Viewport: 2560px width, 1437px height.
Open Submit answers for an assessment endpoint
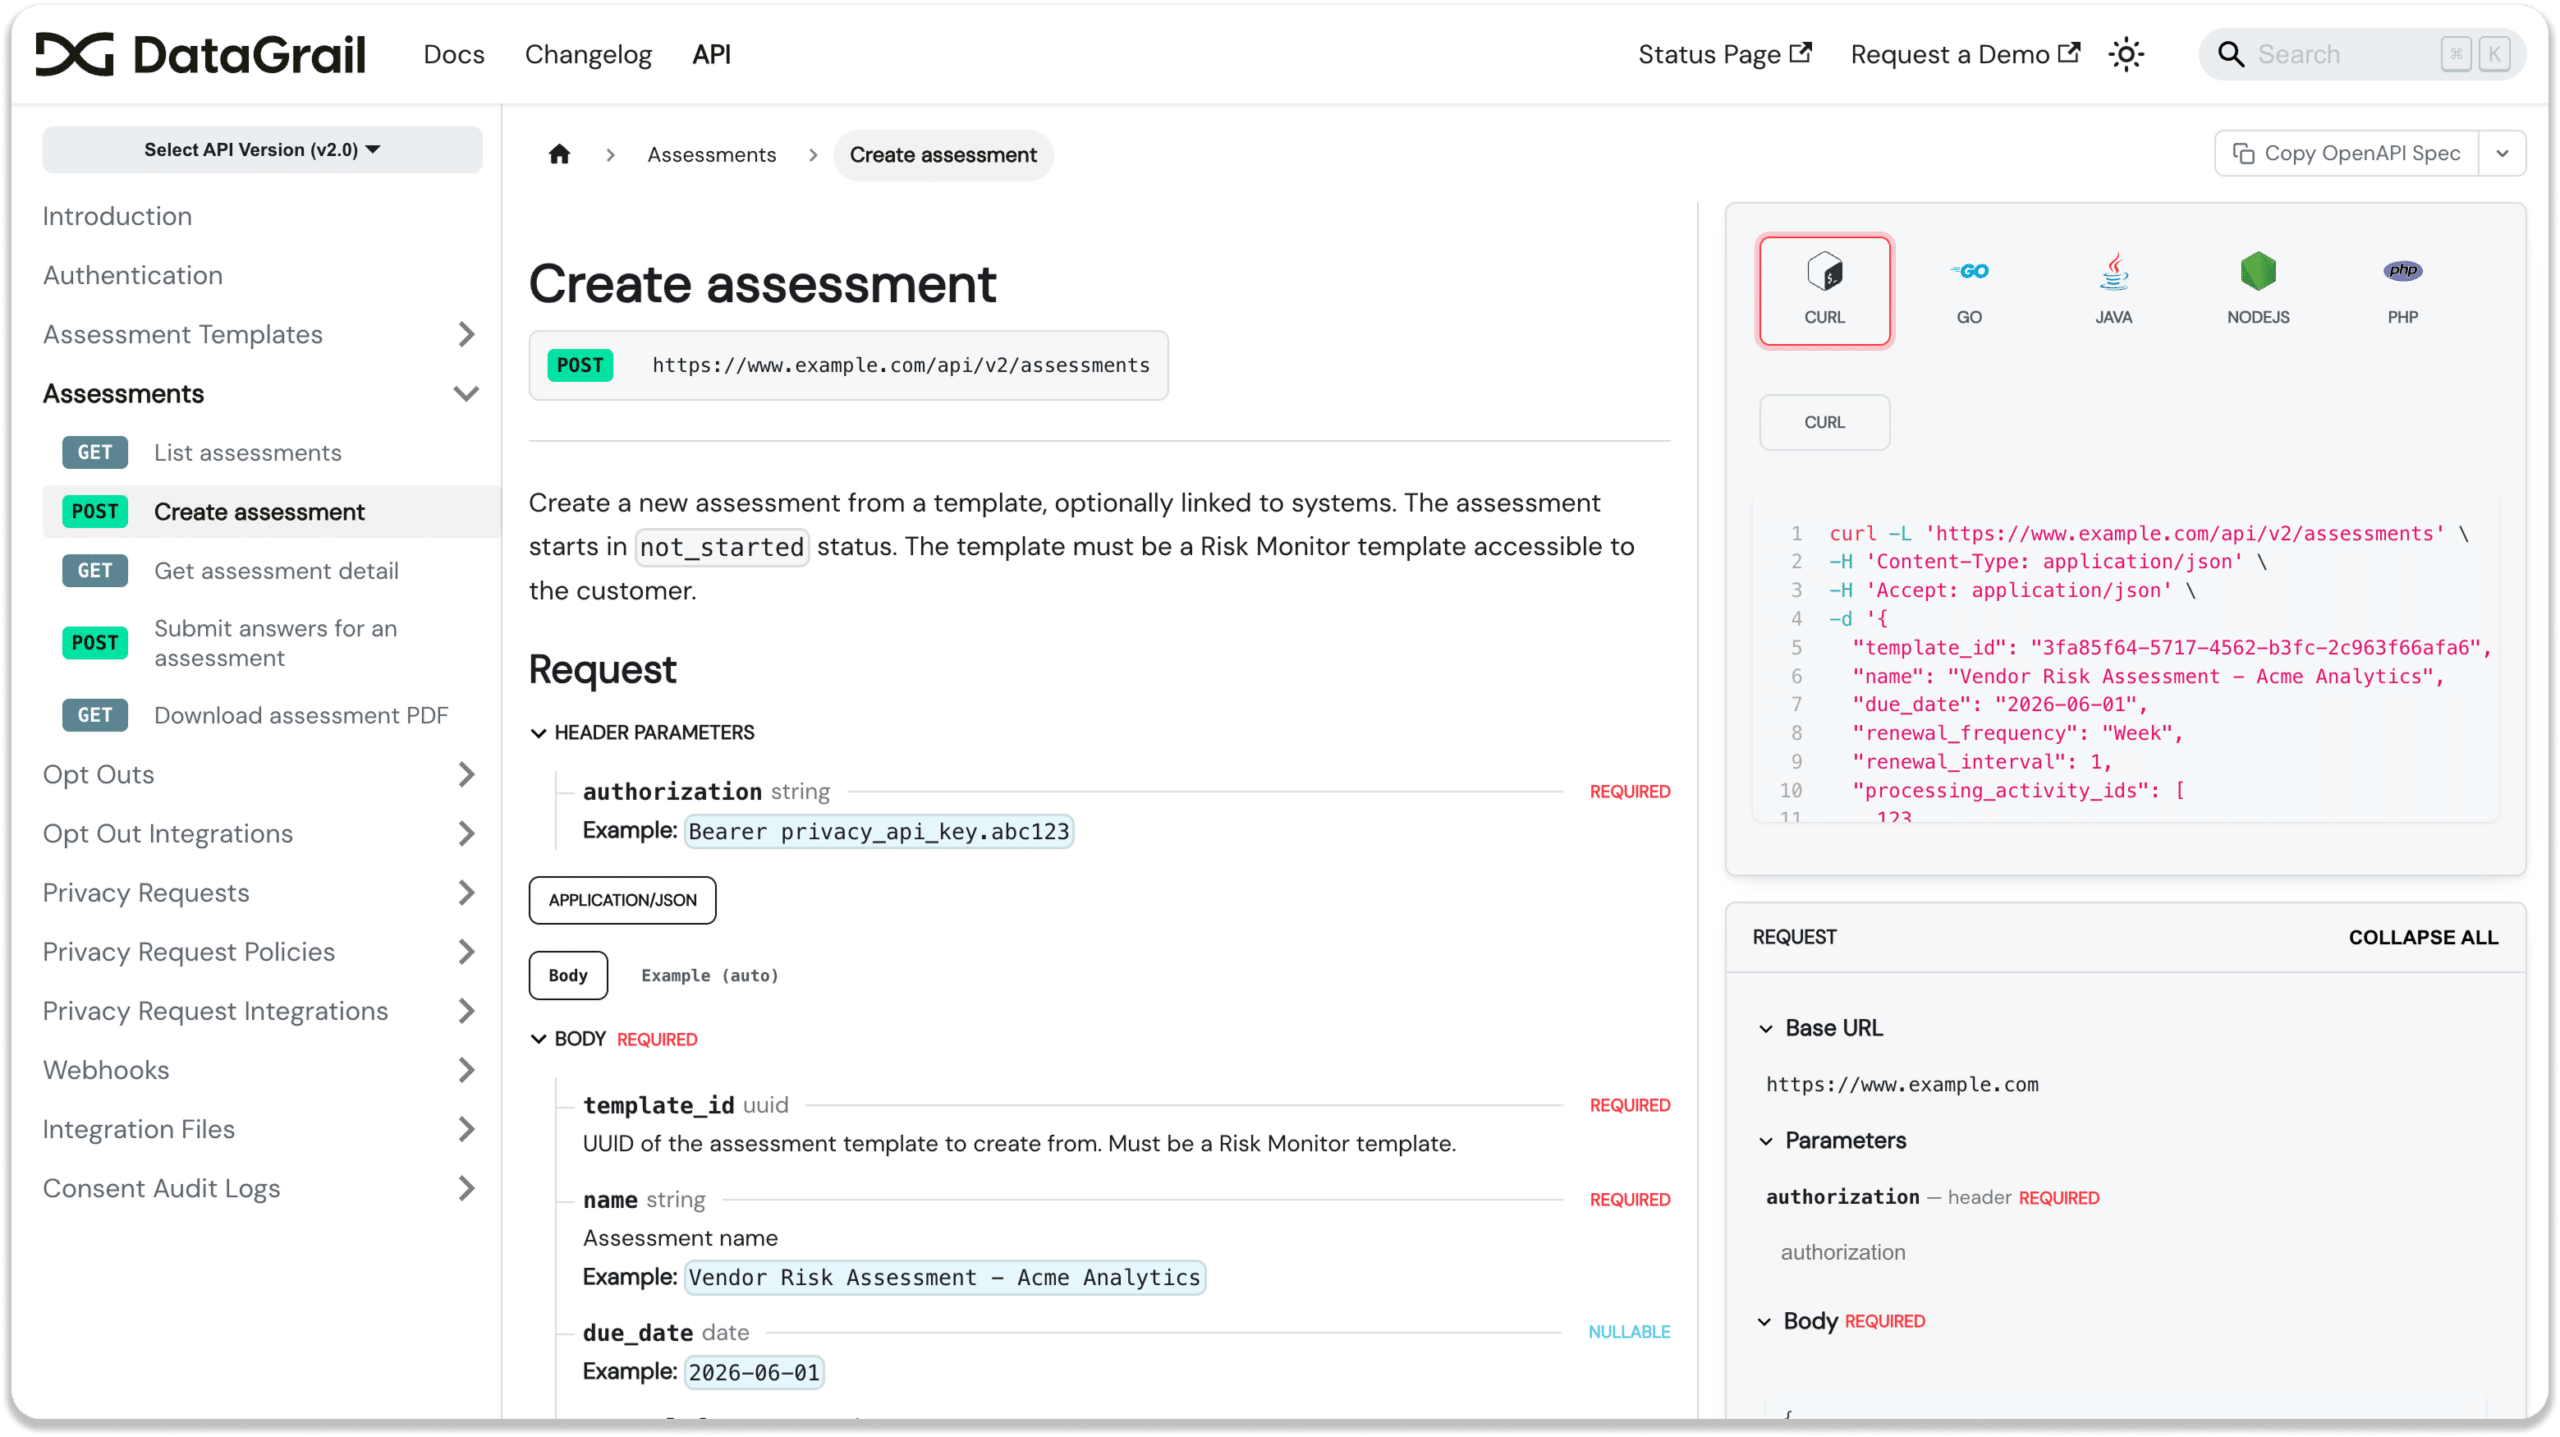point(275,643)
